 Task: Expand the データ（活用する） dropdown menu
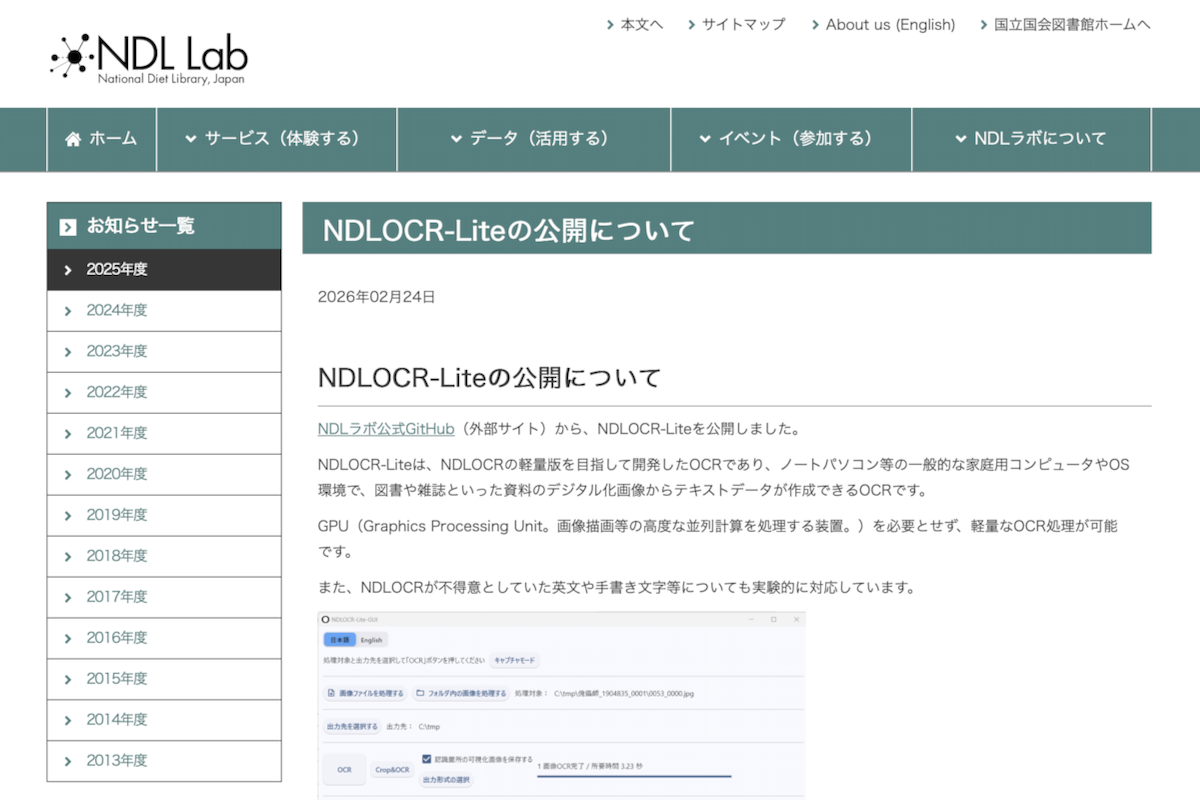tap(533, 139)
